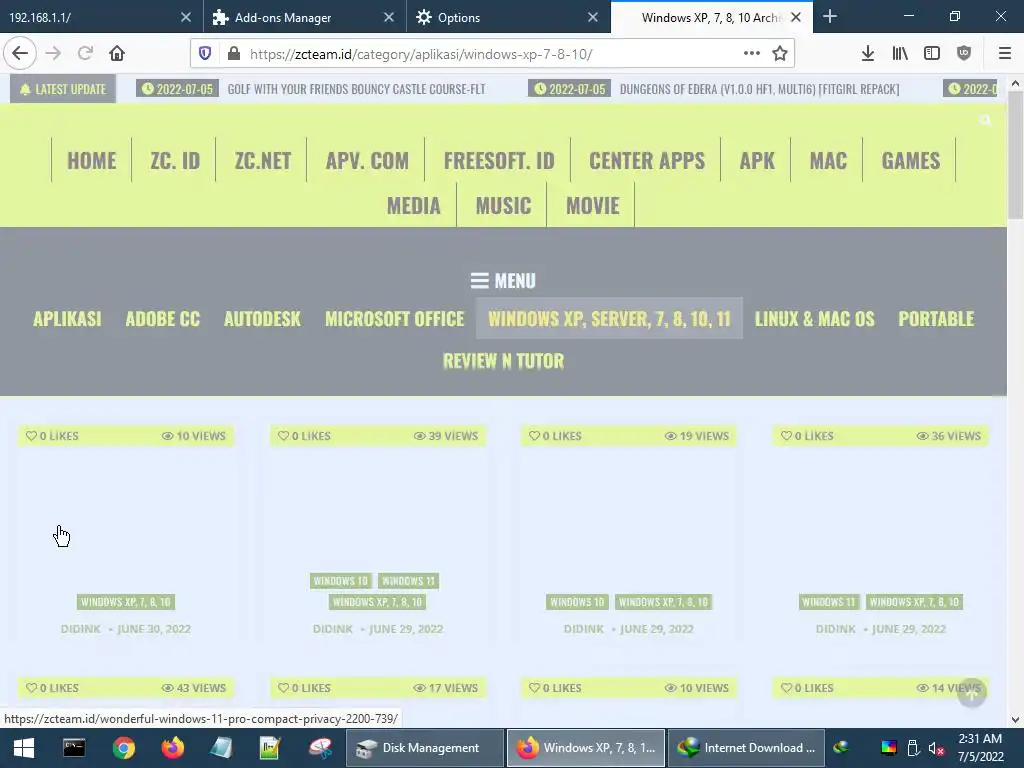Screen dimensions: 1024x768
Task: Open the paint palette taskbar icon
Action: 321,748
